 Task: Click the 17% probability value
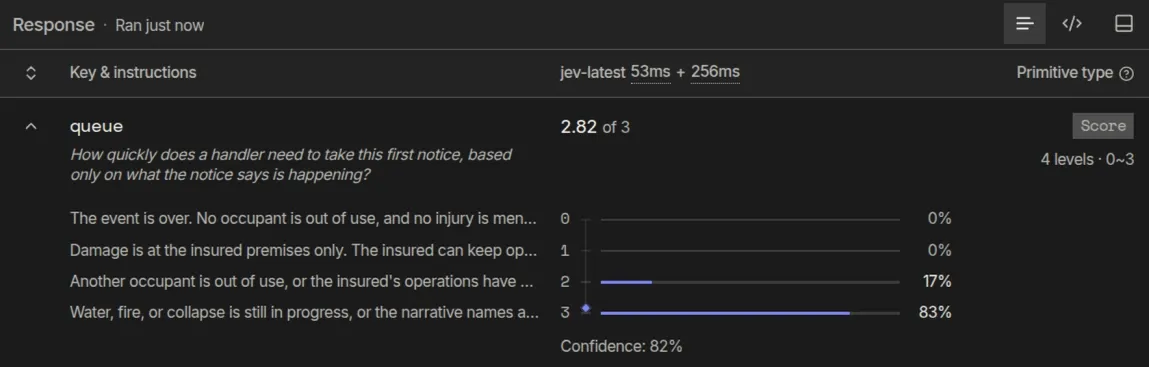click(x=936, y=281)
